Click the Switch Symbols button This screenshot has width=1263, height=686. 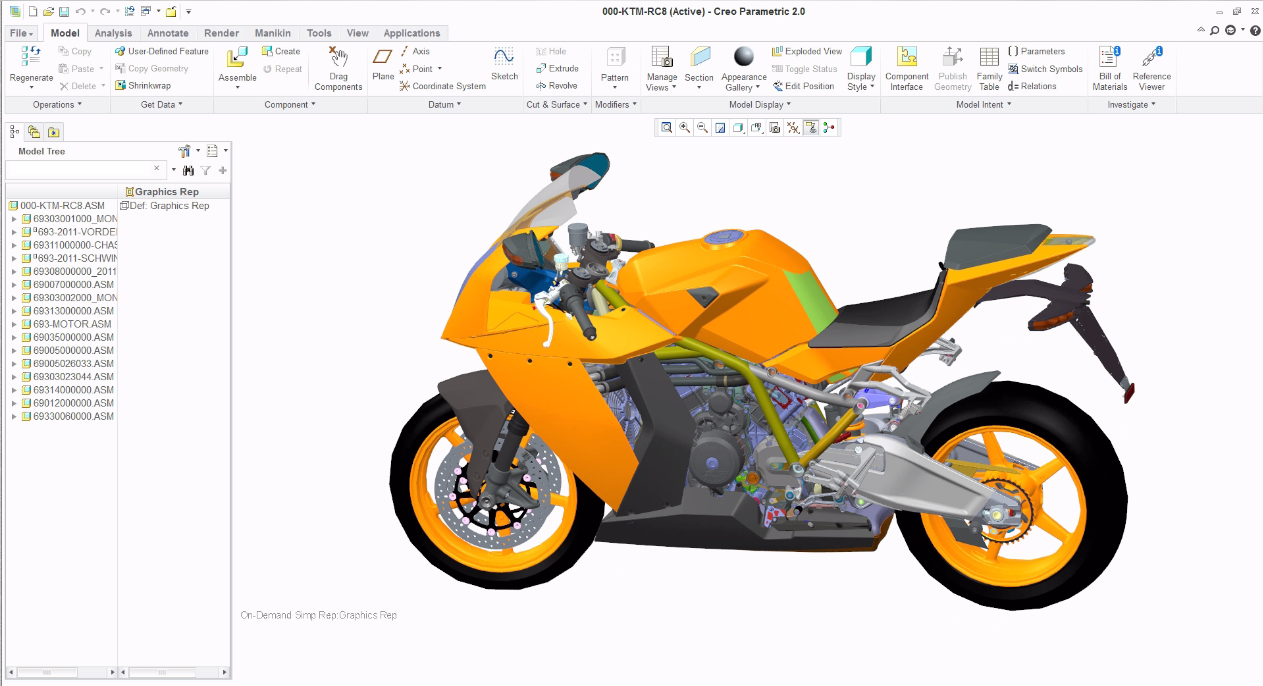pos(1045,69)
